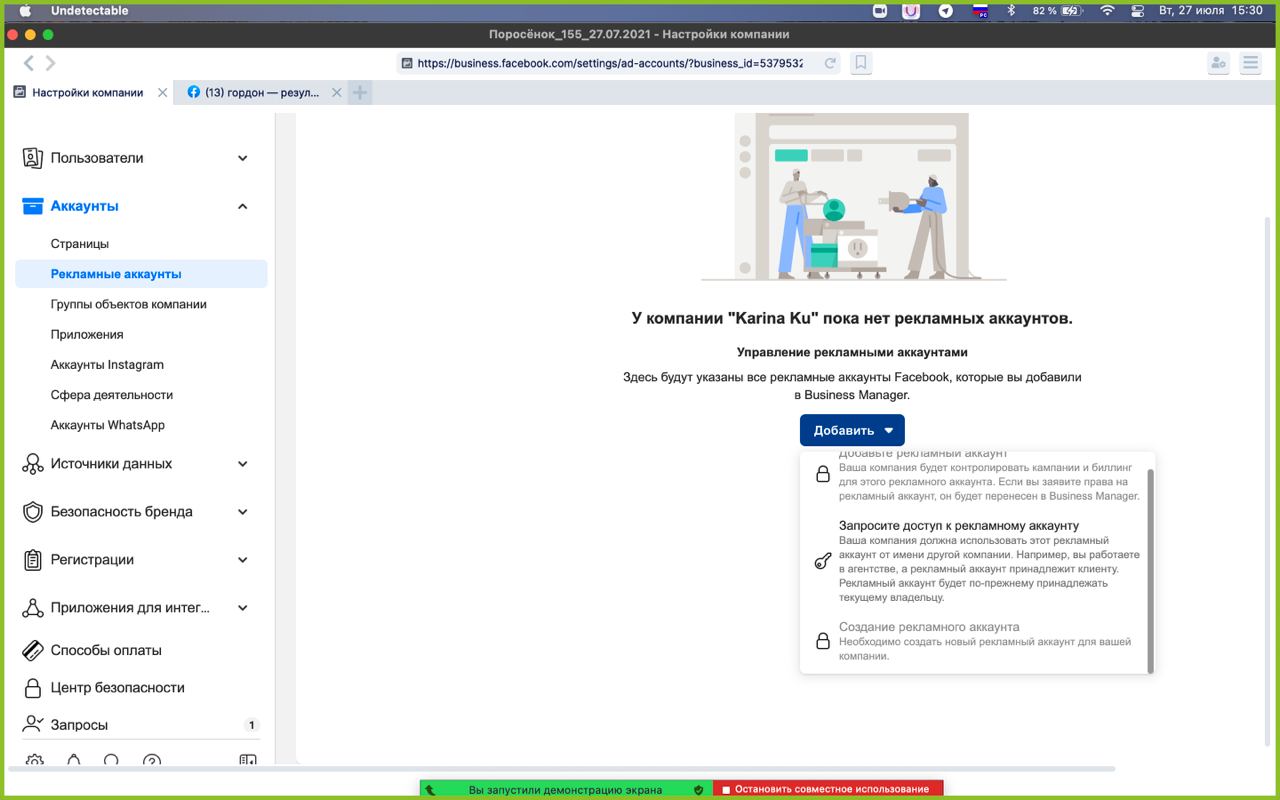Click lock icon beside Создание рекламного аккаунта
The height and width of the screenshot is (800, 1280).
(x=823, y=641)
